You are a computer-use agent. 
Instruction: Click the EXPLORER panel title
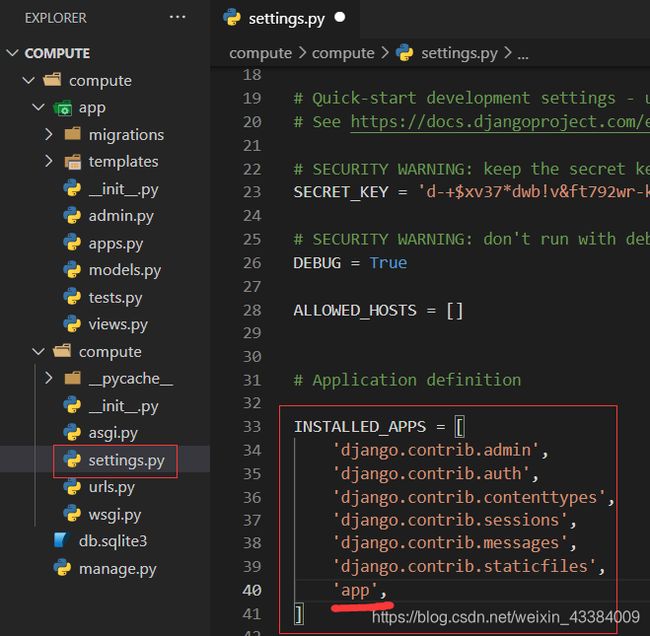pyautogui.click(x=56, y=18)
